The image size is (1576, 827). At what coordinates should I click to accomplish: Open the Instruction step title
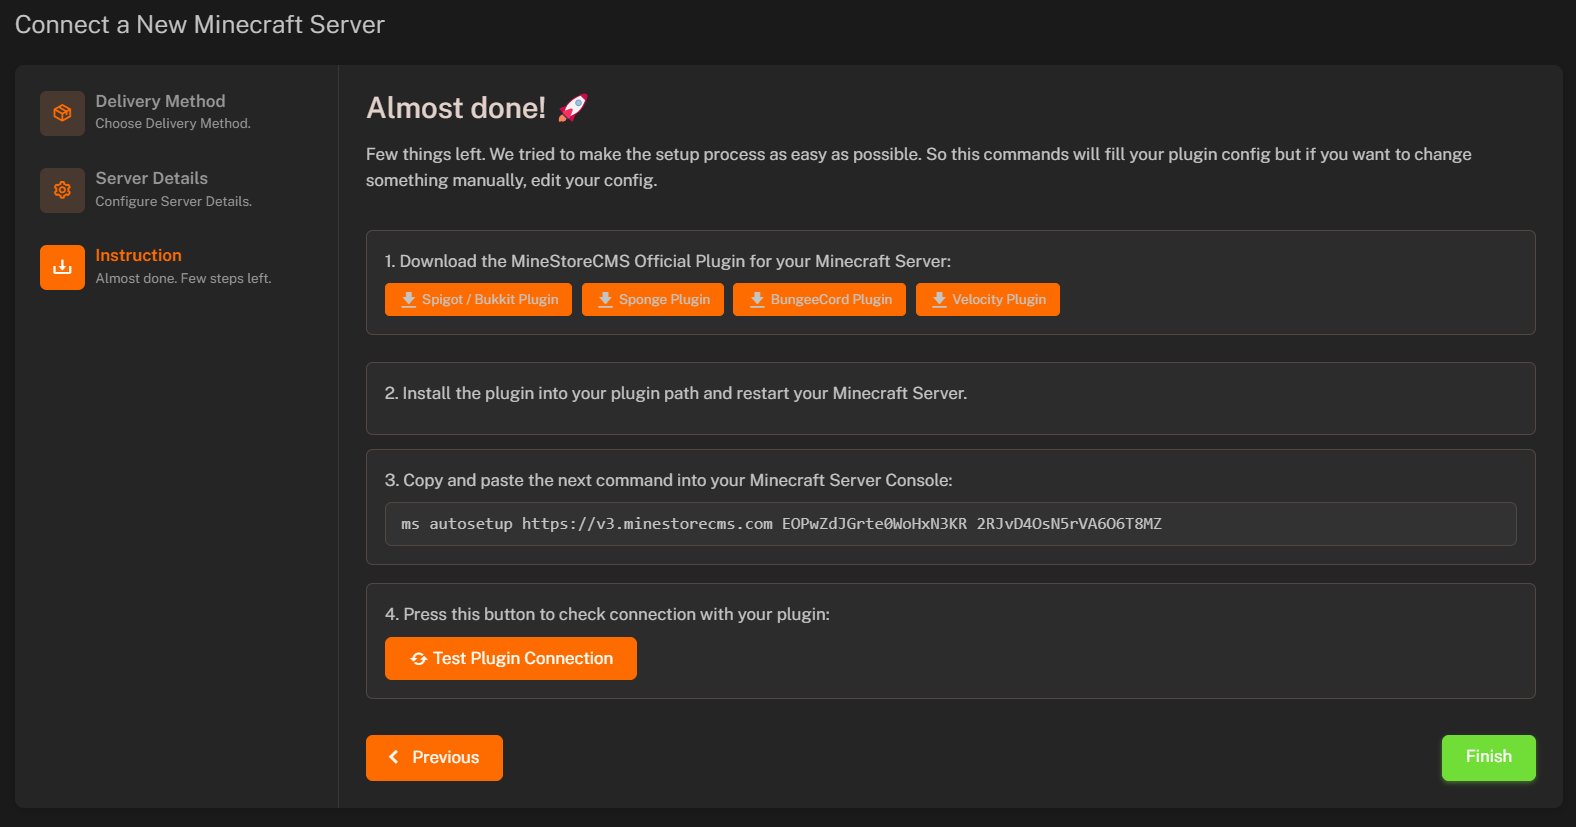tap(138, 255)
